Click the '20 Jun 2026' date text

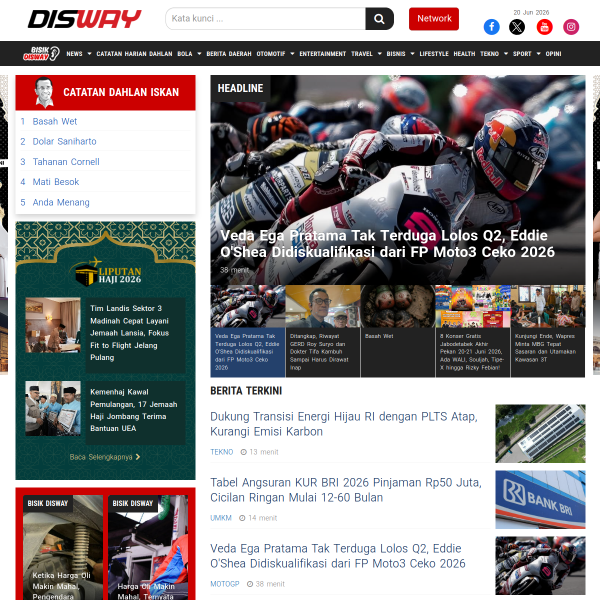[531, 12]
